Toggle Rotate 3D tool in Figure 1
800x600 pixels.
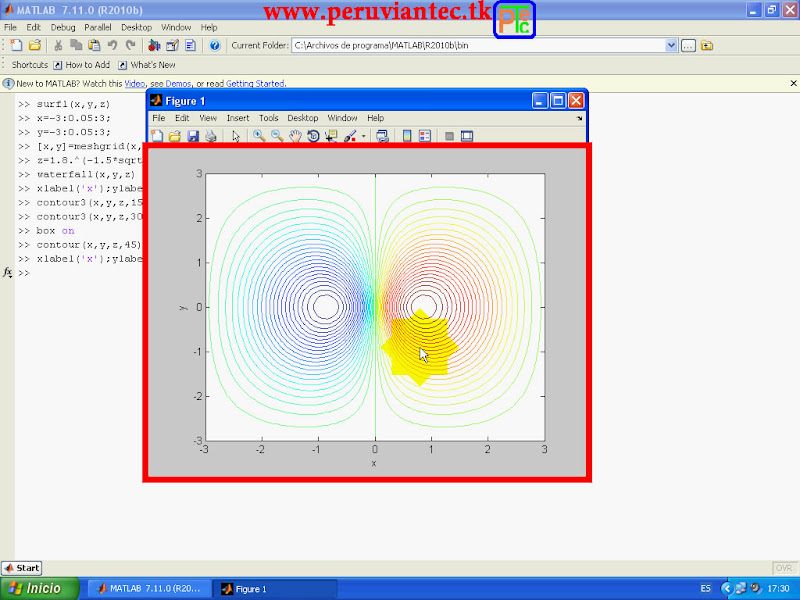tap(313, 136)
